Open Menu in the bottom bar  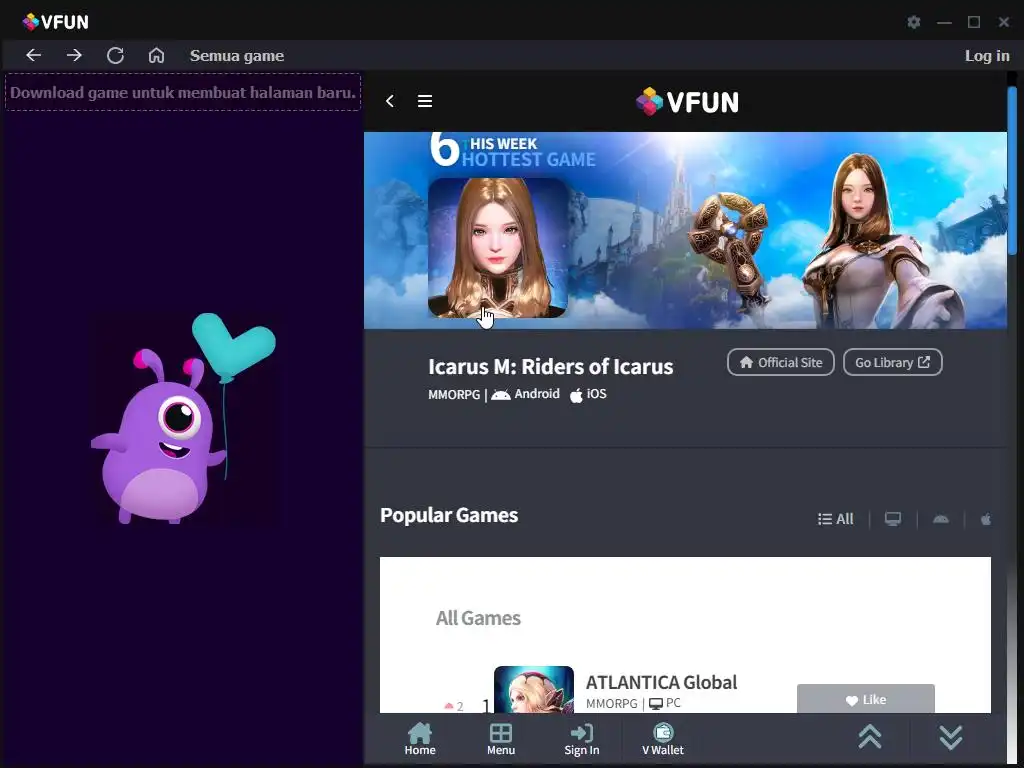coord(501,739)
